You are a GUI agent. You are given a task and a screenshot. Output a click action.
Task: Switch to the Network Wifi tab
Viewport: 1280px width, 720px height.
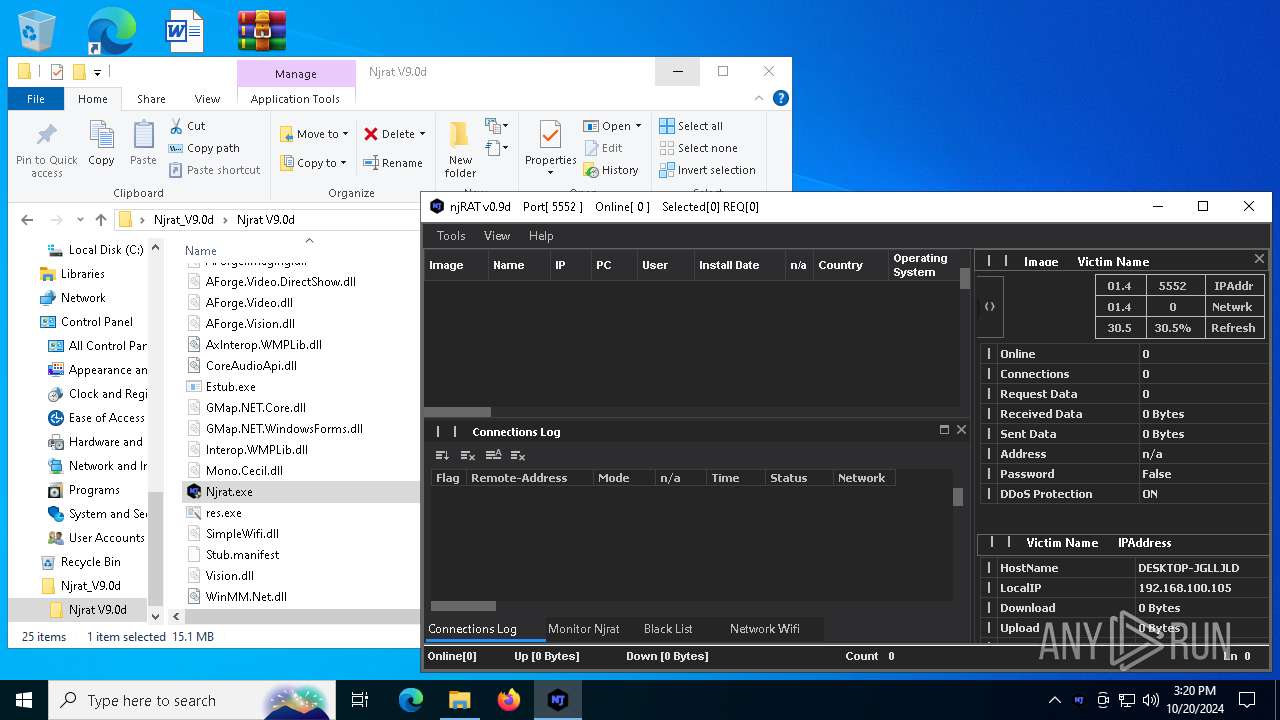[x=765, y=629]
